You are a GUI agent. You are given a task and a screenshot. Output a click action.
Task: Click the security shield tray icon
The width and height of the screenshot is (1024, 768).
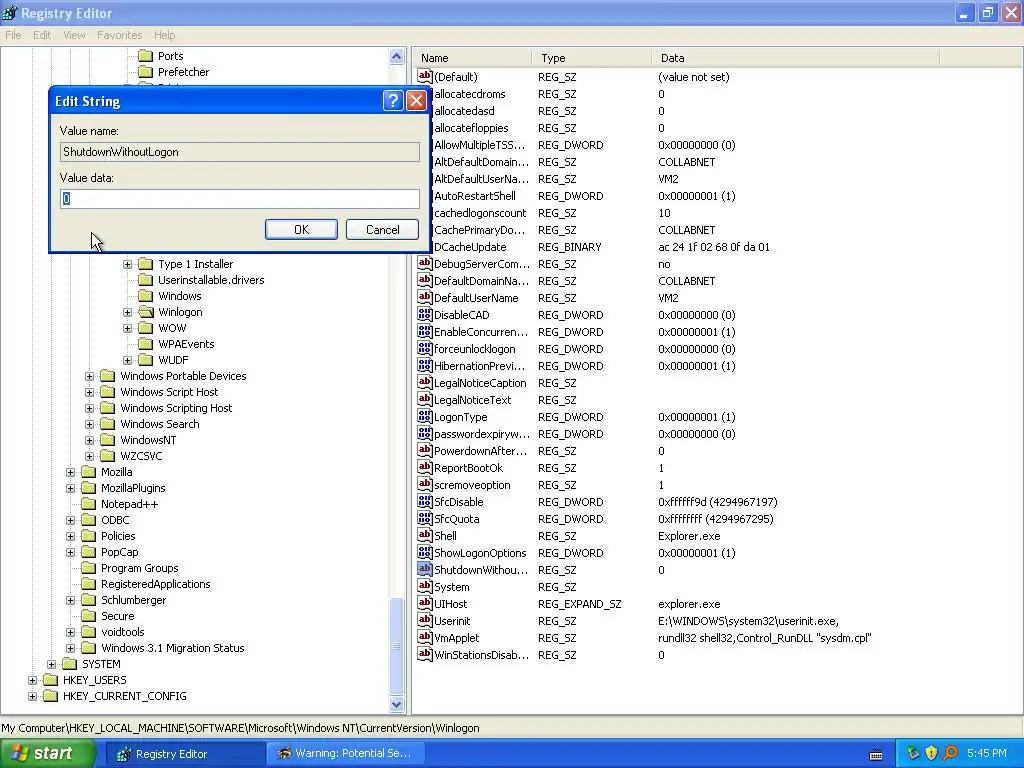[931, 753]
